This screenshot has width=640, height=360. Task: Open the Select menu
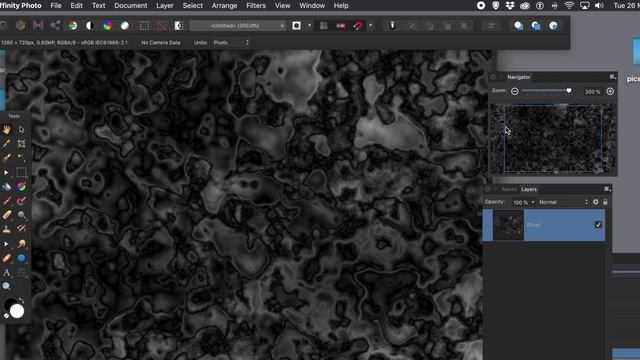pos(193,6)
